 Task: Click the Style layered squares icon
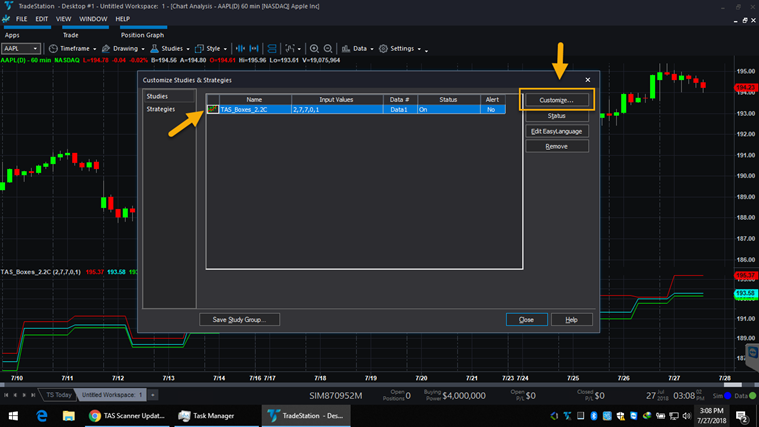(x=199, y=49)
